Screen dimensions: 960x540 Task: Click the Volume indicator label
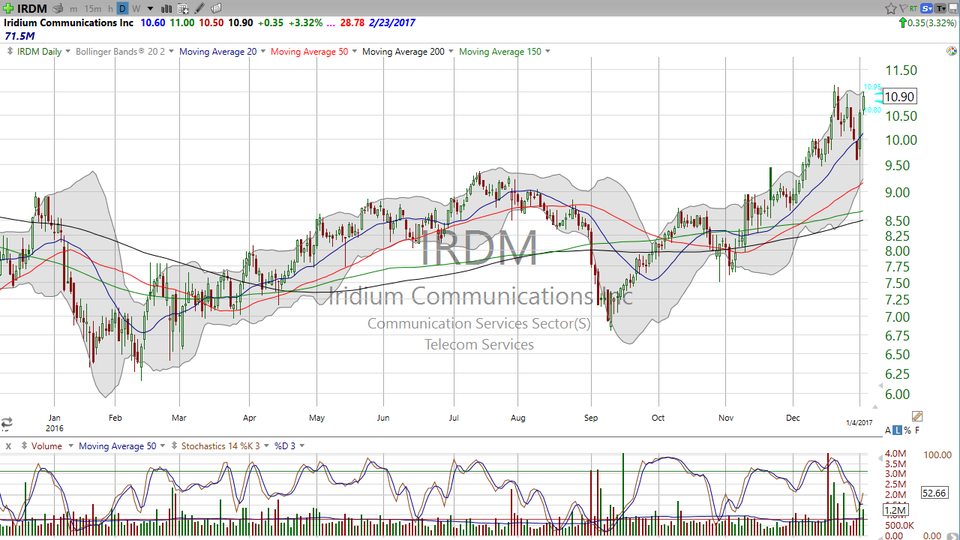(x=47, y=446)
